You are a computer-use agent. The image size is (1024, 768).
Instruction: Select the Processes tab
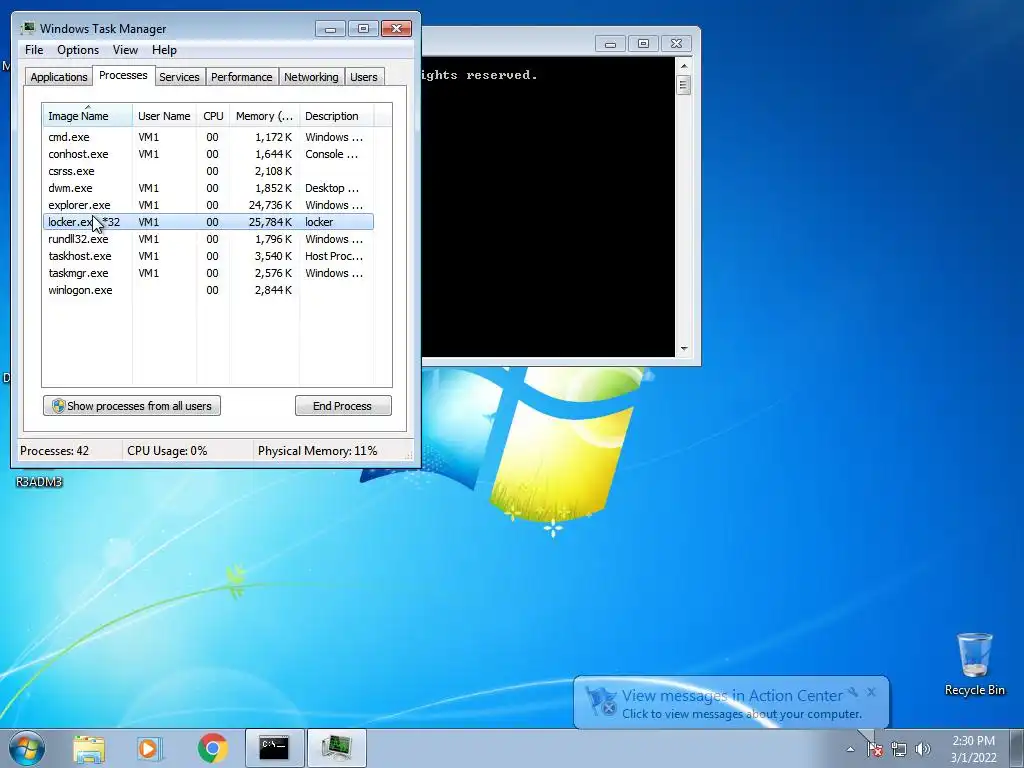click(x=123, y=75)
